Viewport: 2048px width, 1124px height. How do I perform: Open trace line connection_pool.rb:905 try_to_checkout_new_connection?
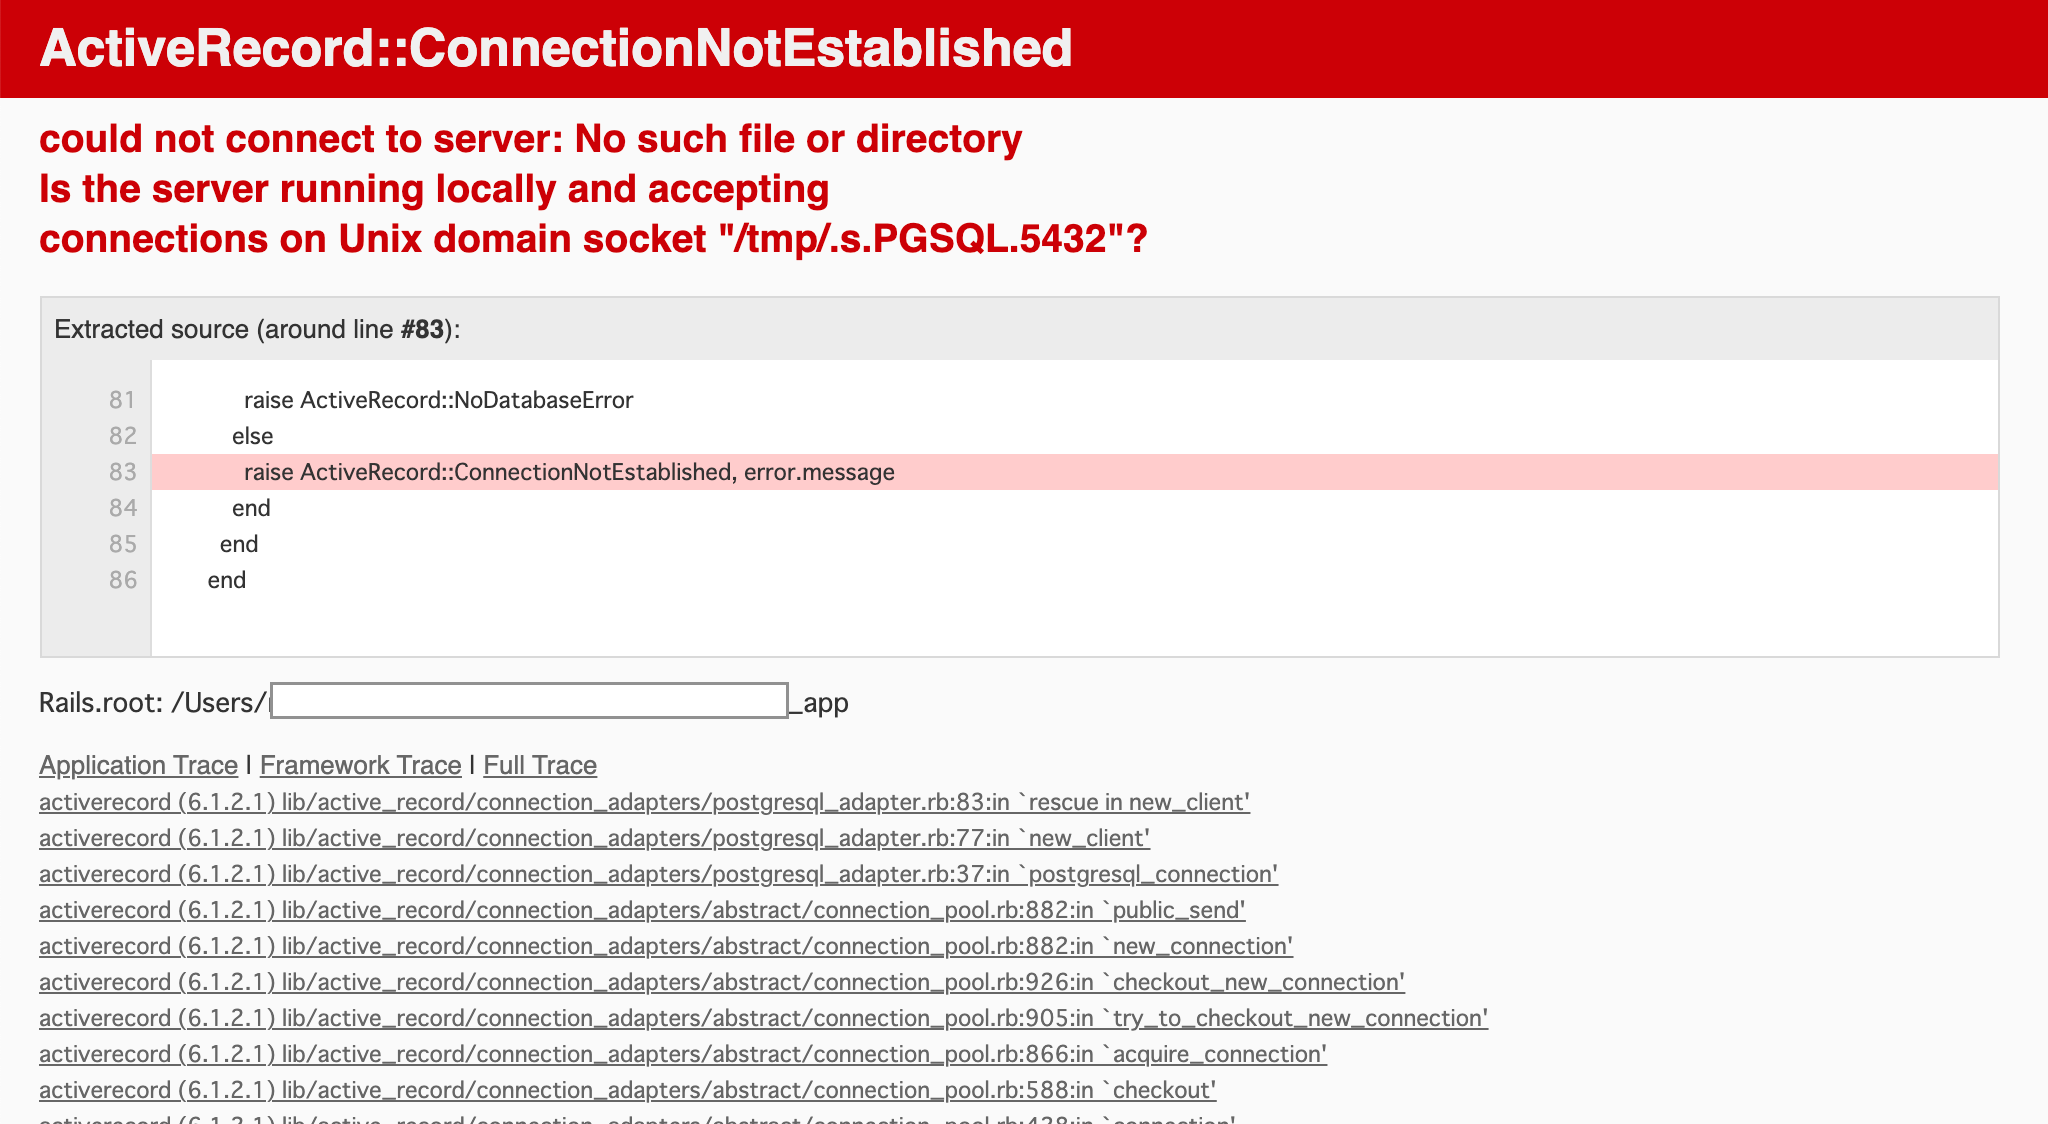pos(763,1018)
